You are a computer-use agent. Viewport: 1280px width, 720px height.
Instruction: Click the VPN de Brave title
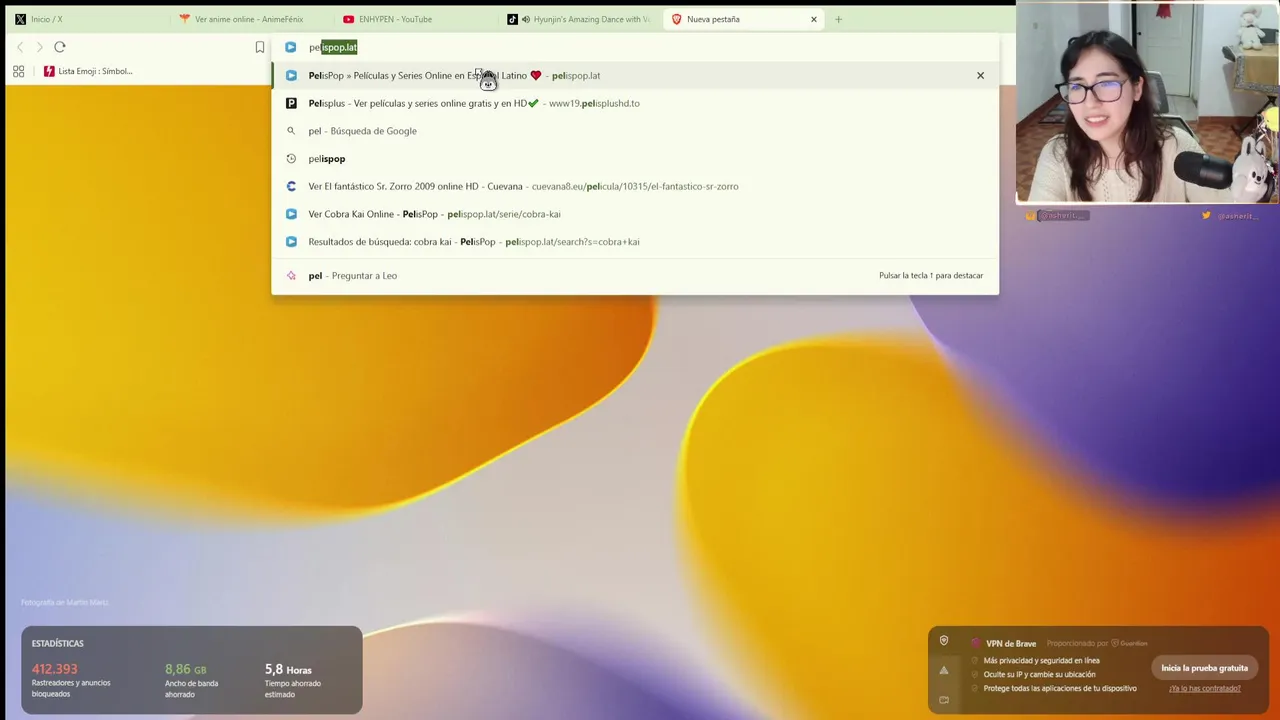[1011, 643]
